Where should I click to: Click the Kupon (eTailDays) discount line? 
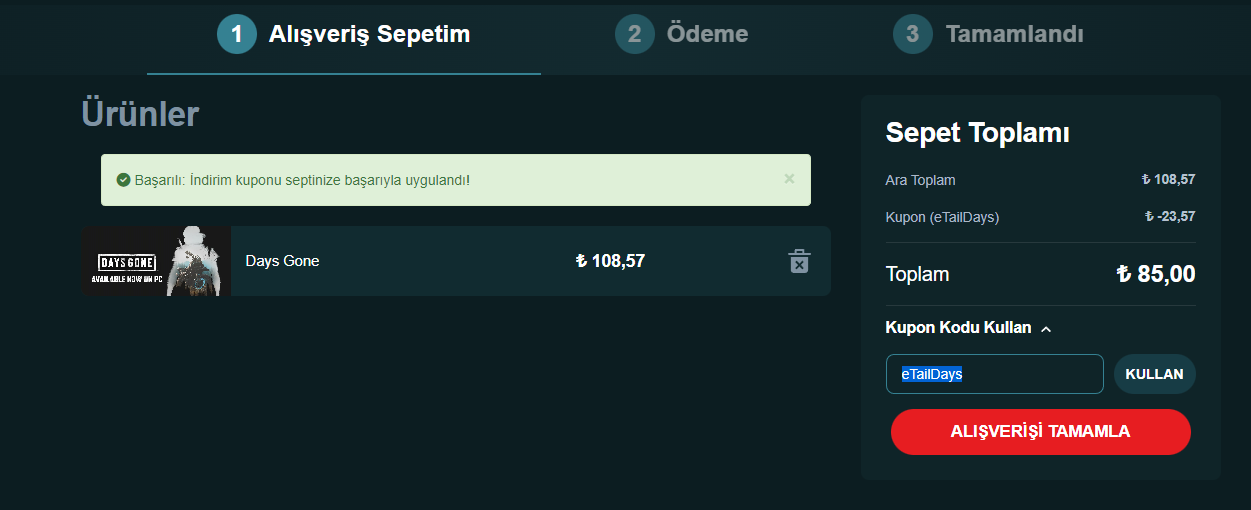coord(942,217)
